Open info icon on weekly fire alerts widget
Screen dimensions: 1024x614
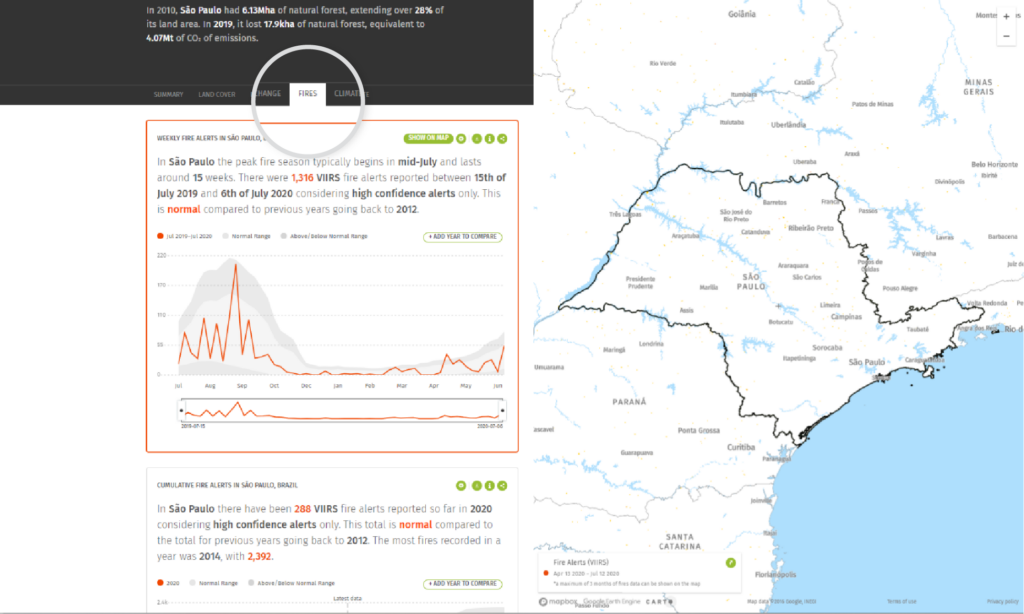(489, 138)
